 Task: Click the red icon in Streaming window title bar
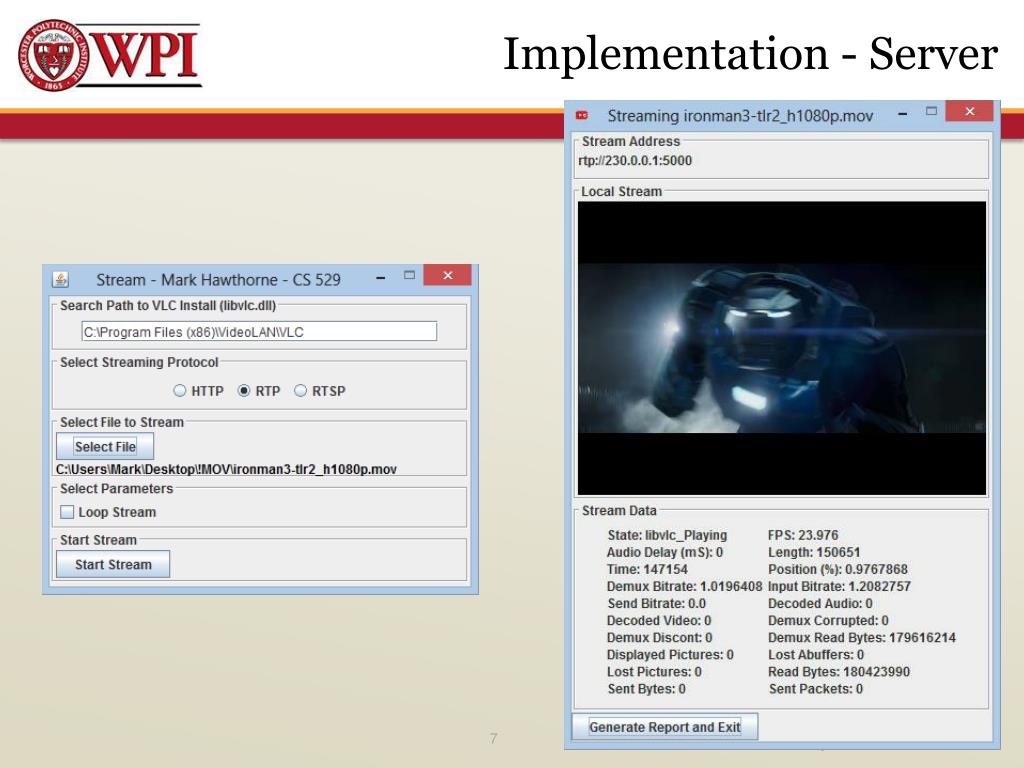(582, 116)
